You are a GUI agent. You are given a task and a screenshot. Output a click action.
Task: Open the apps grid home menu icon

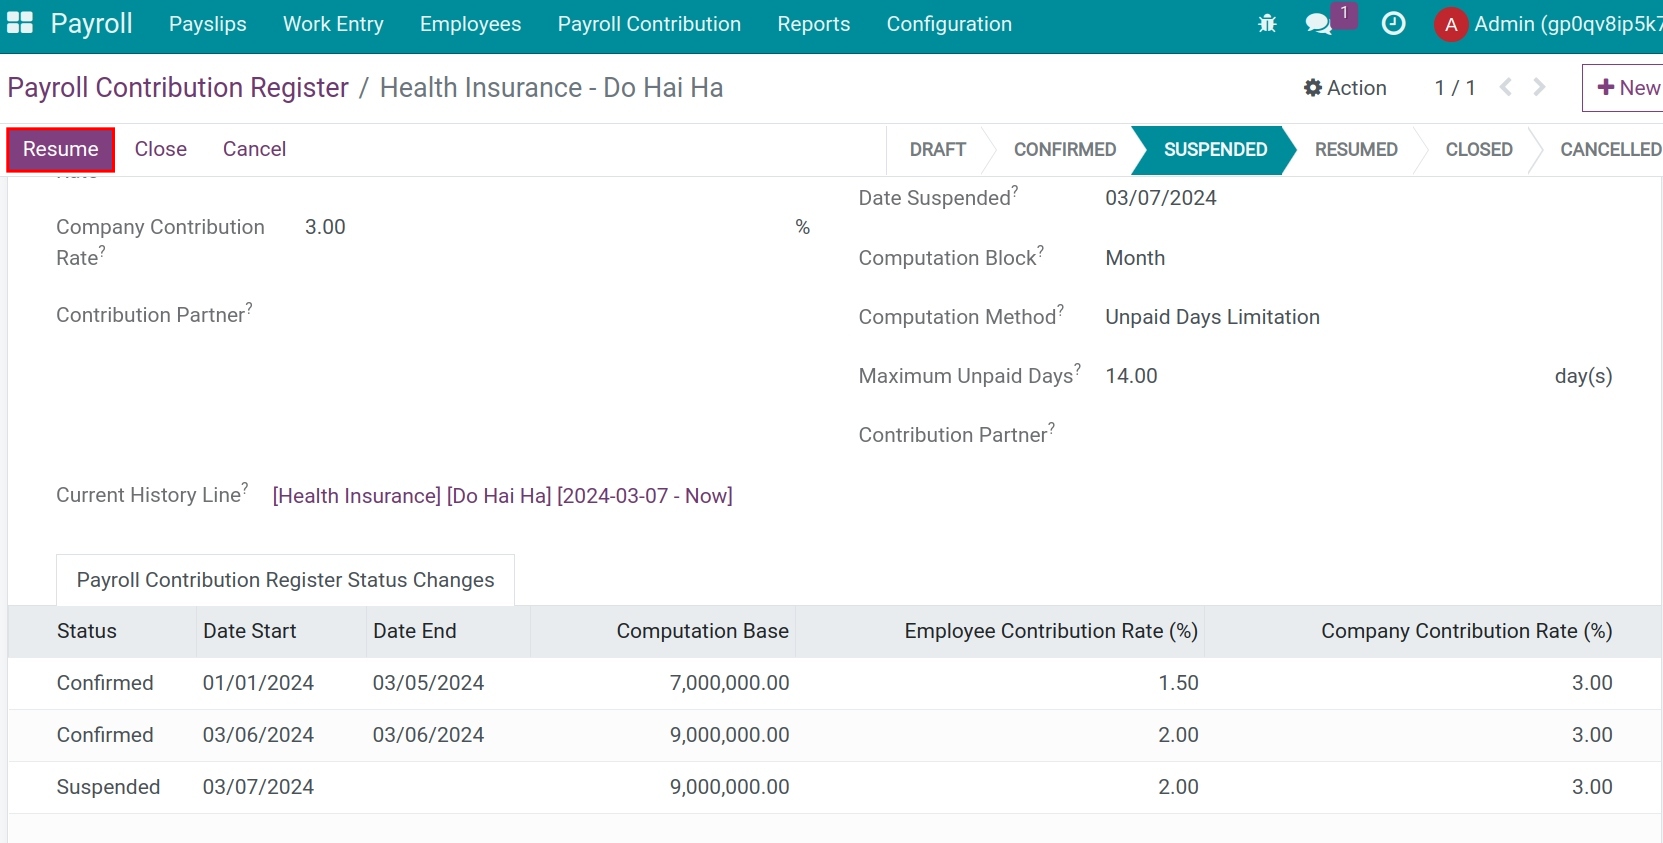point(20,23)
